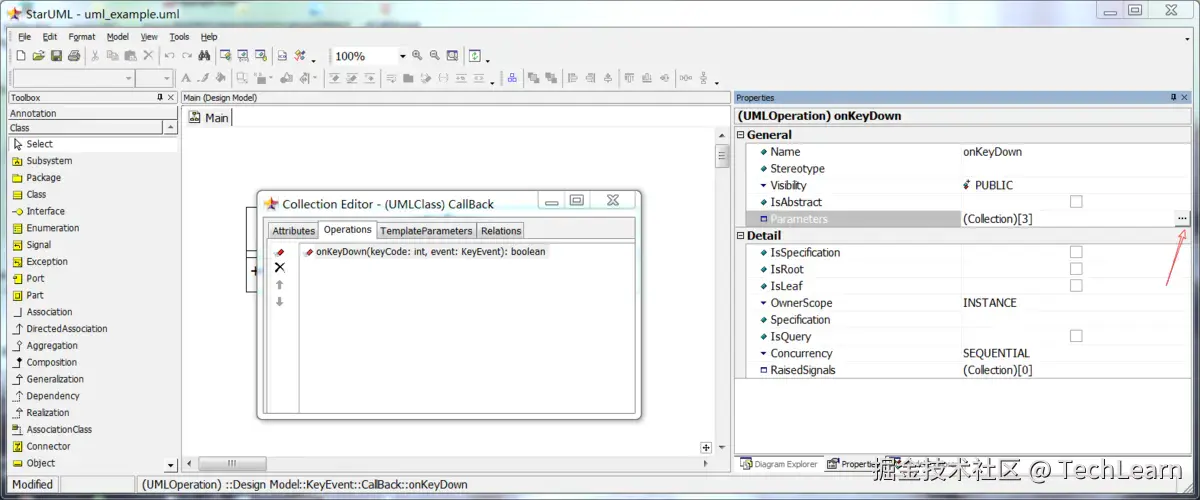Select the Generalization tool in Toolbox
The image size is (1200, 500).
55,380
